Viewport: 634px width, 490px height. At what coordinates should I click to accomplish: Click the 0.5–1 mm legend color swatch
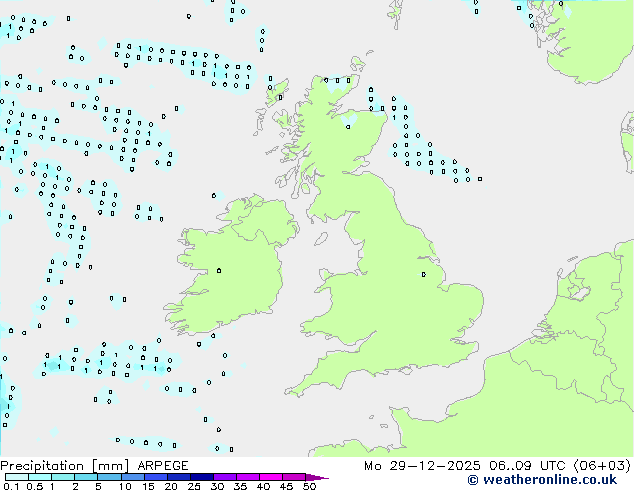click(x=40, y=477)
